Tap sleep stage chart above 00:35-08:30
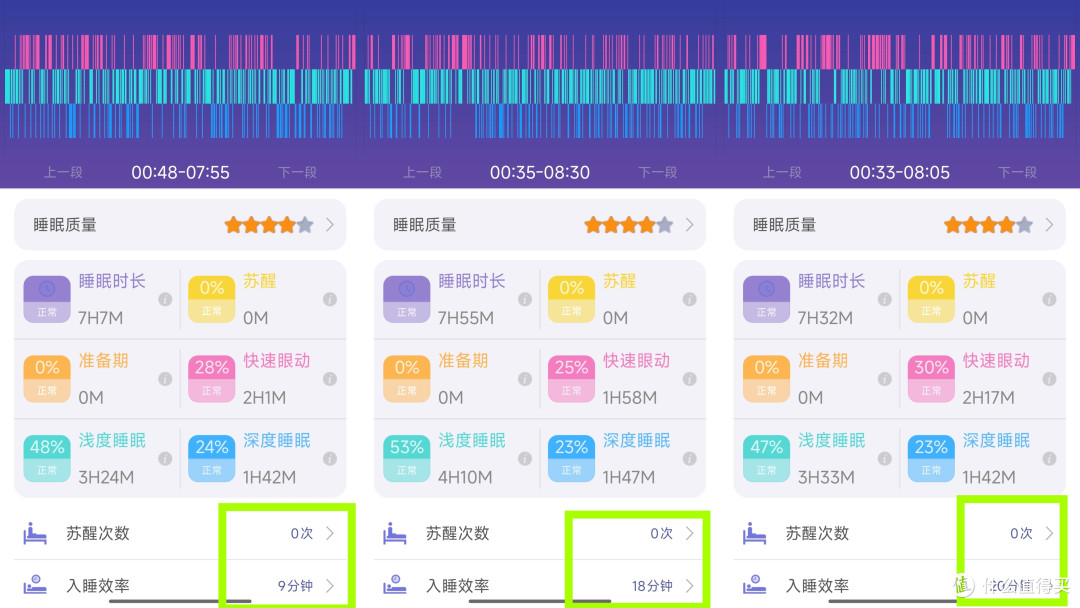The image size is (1080, 608). tap(540, 86)
